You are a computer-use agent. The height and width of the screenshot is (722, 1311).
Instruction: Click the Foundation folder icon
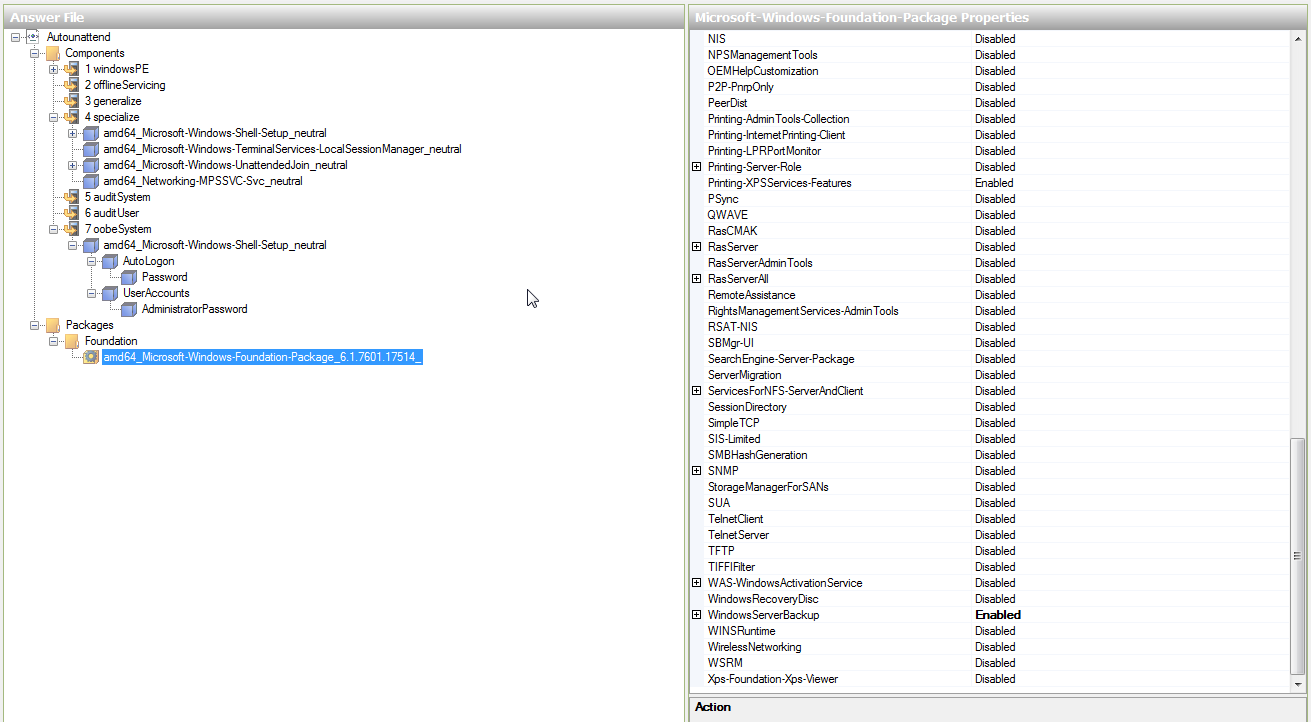point(71,341)
